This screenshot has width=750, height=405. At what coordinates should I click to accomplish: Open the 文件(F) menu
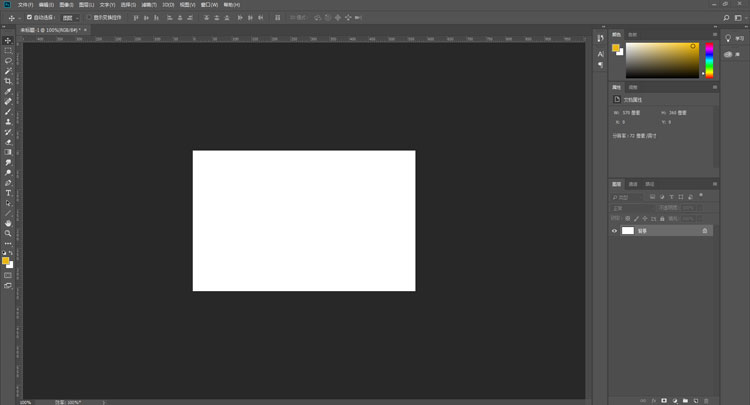25,5
